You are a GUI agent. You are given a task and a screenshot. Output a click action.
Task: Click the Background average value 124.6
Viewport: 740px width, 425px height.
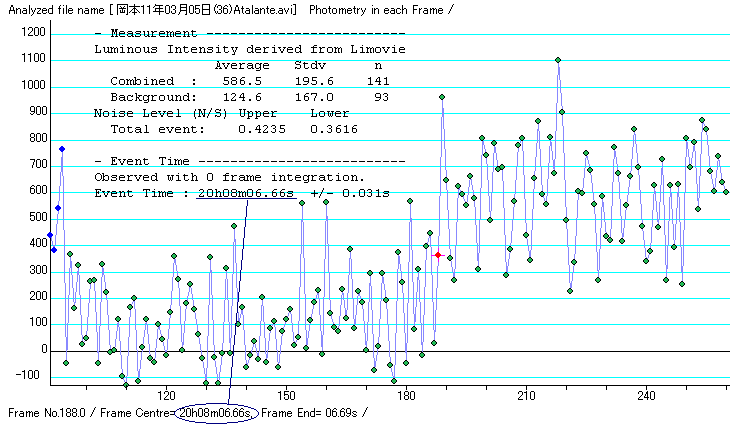(x=242, y=97)
